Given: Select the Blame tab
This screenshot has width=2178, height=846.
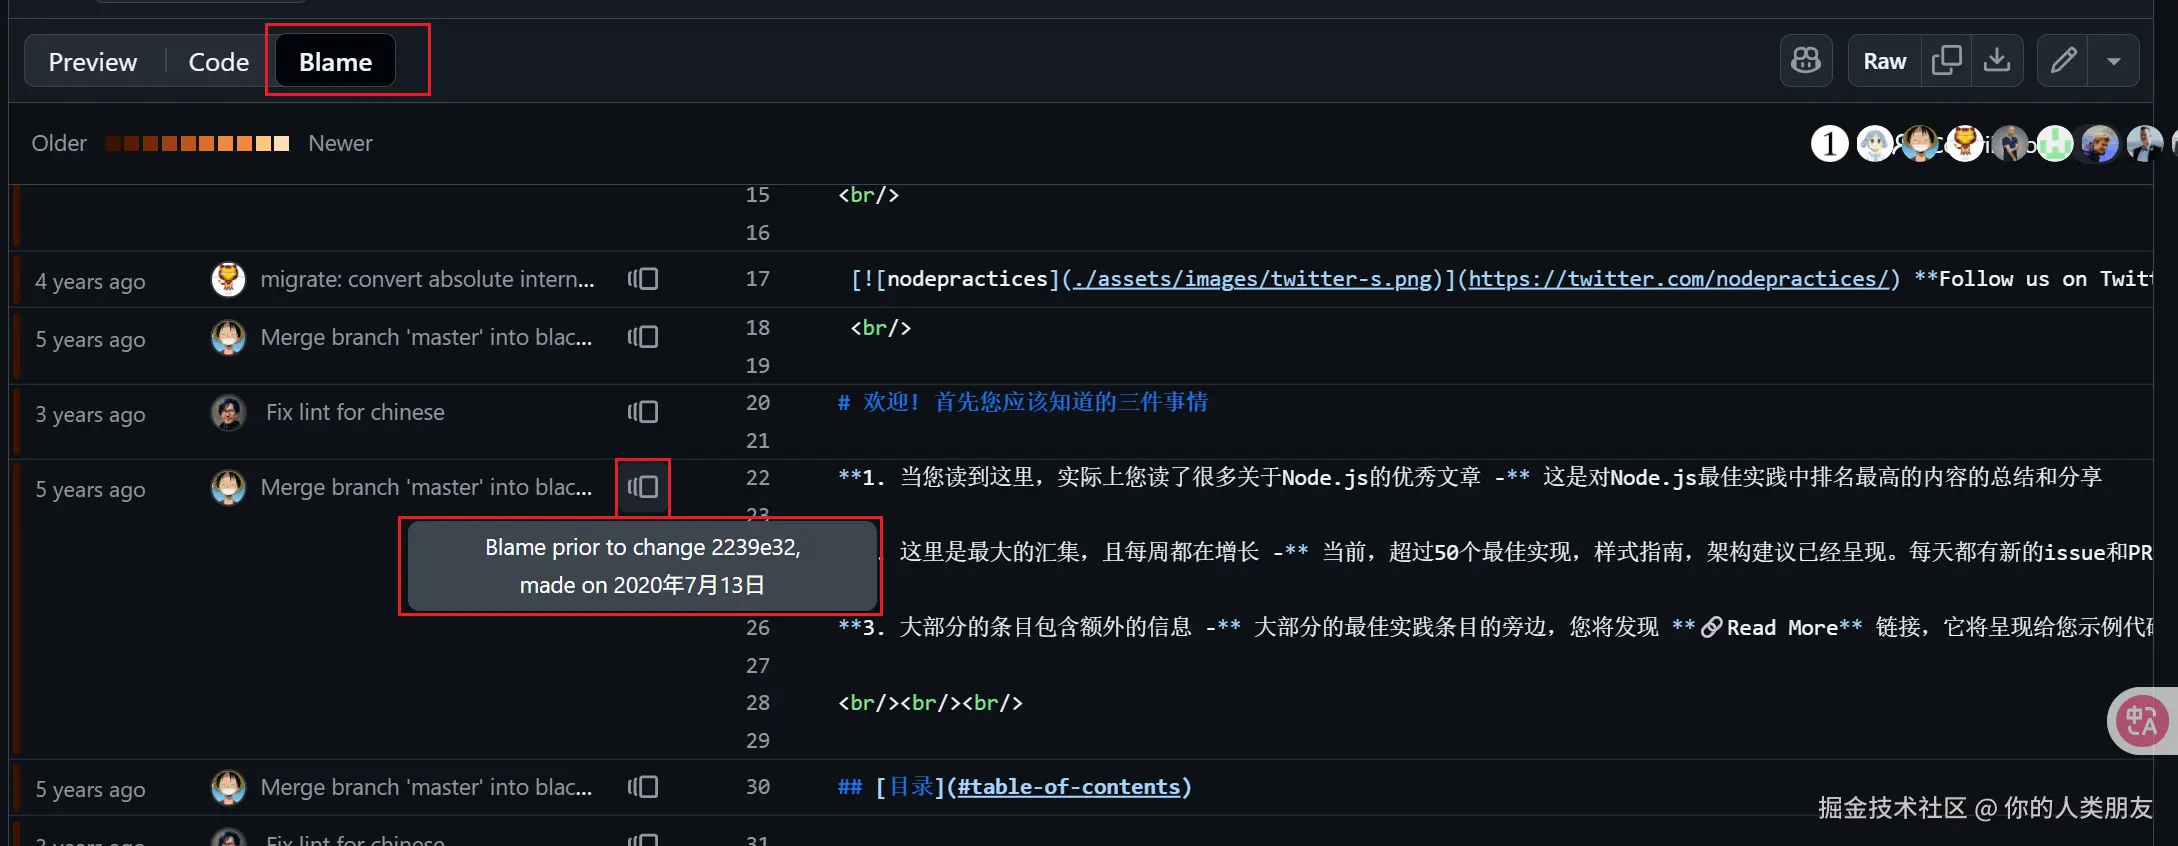Looking at the screenshot, I should pyautogui.click(x=335, y=62).
